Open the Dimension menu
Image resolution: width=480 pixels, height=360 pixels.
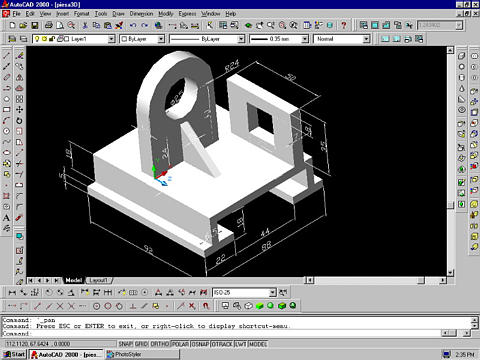pyautogui.click(x=141, y=14)
